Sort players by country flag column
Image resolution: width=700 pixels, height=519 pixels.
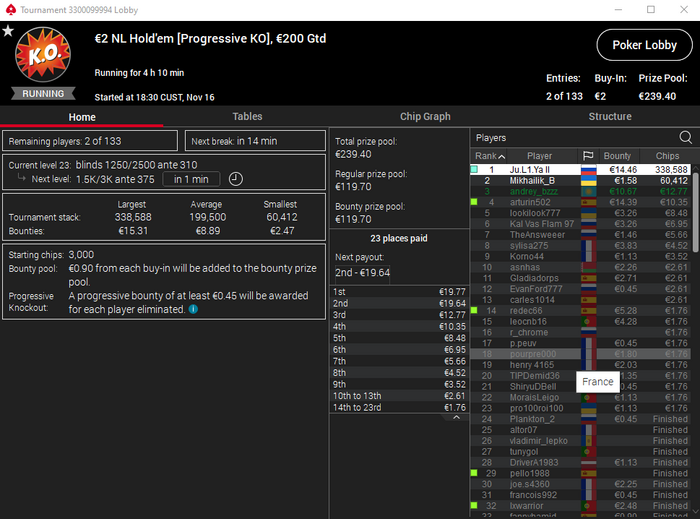(x=588, y=156)
